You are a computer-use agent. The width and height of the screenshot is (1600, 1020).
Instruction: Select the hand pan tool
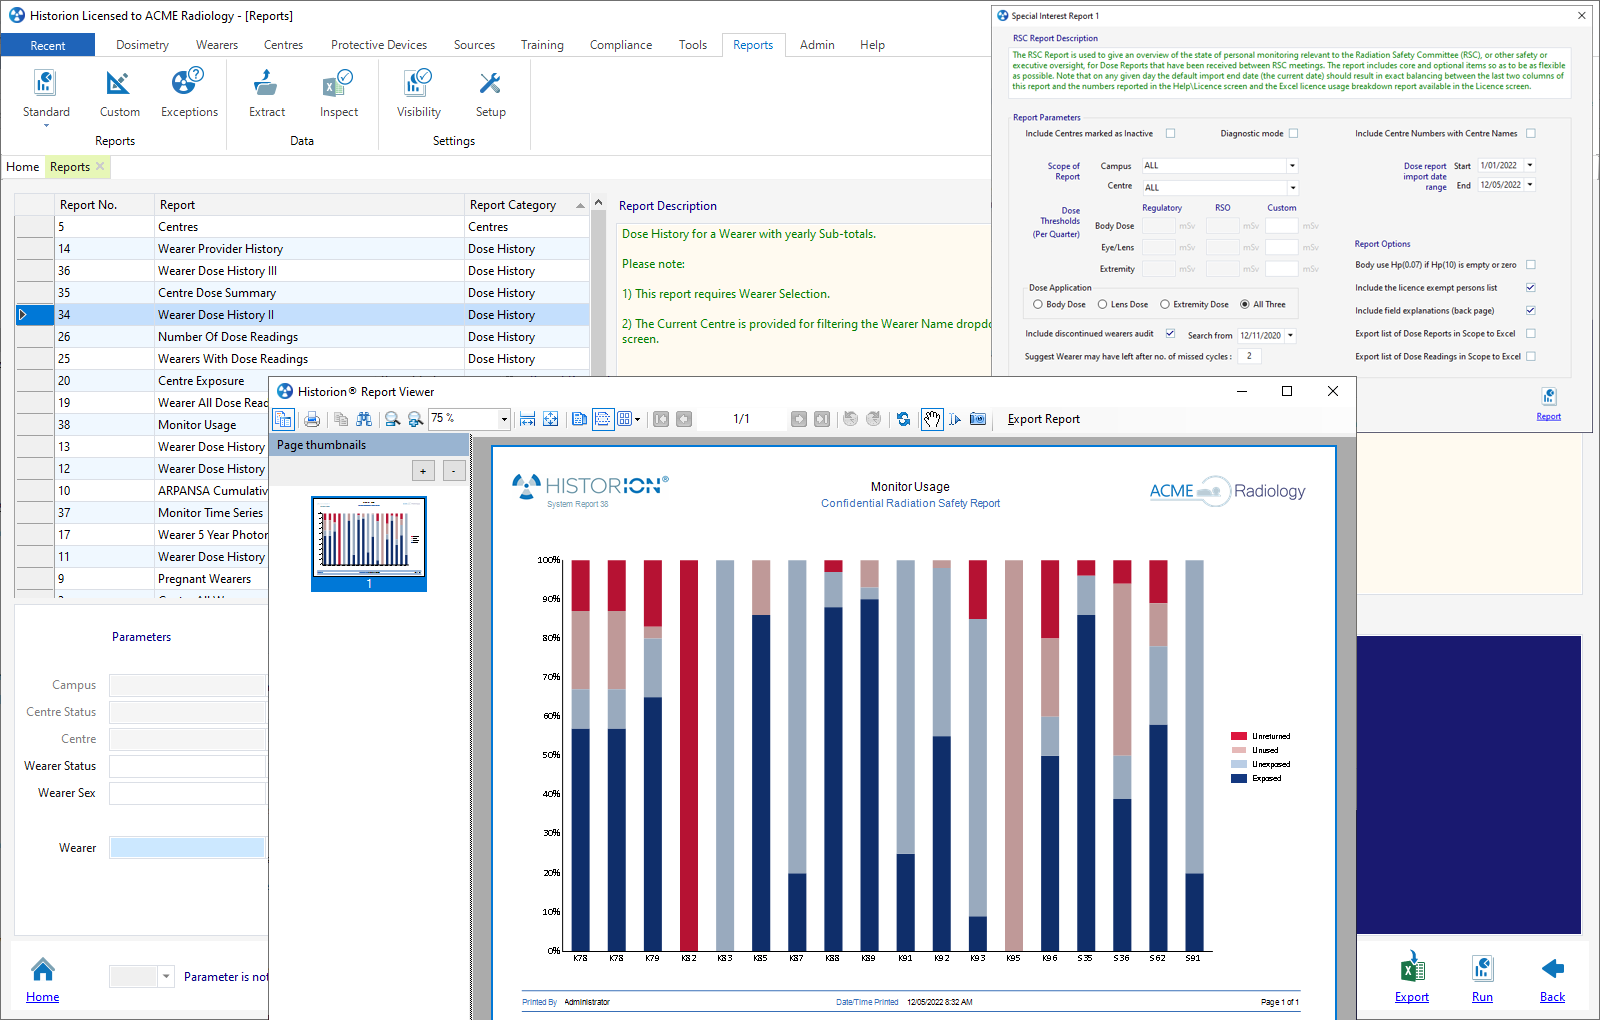pos(932,420)
